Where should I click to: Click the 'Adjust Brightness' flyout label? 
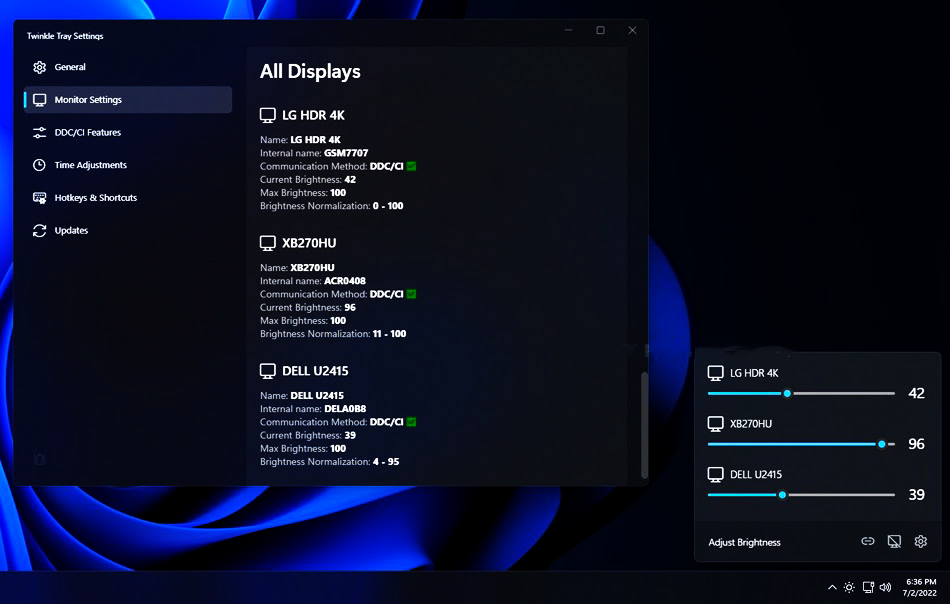coord(745,543)
